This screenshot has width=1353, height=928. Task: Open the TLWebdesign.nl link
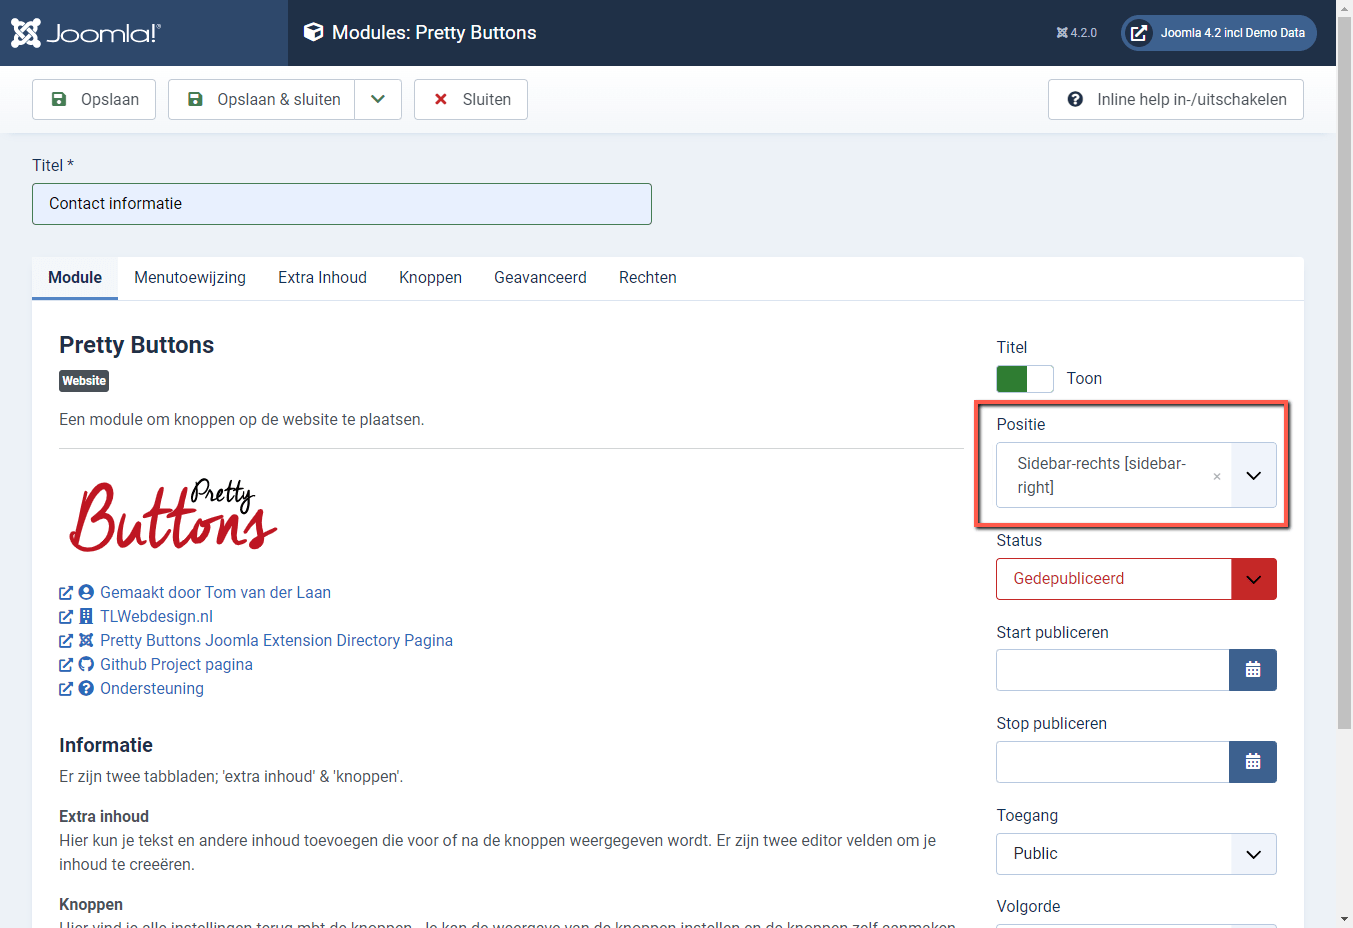[x=155, y=616]
